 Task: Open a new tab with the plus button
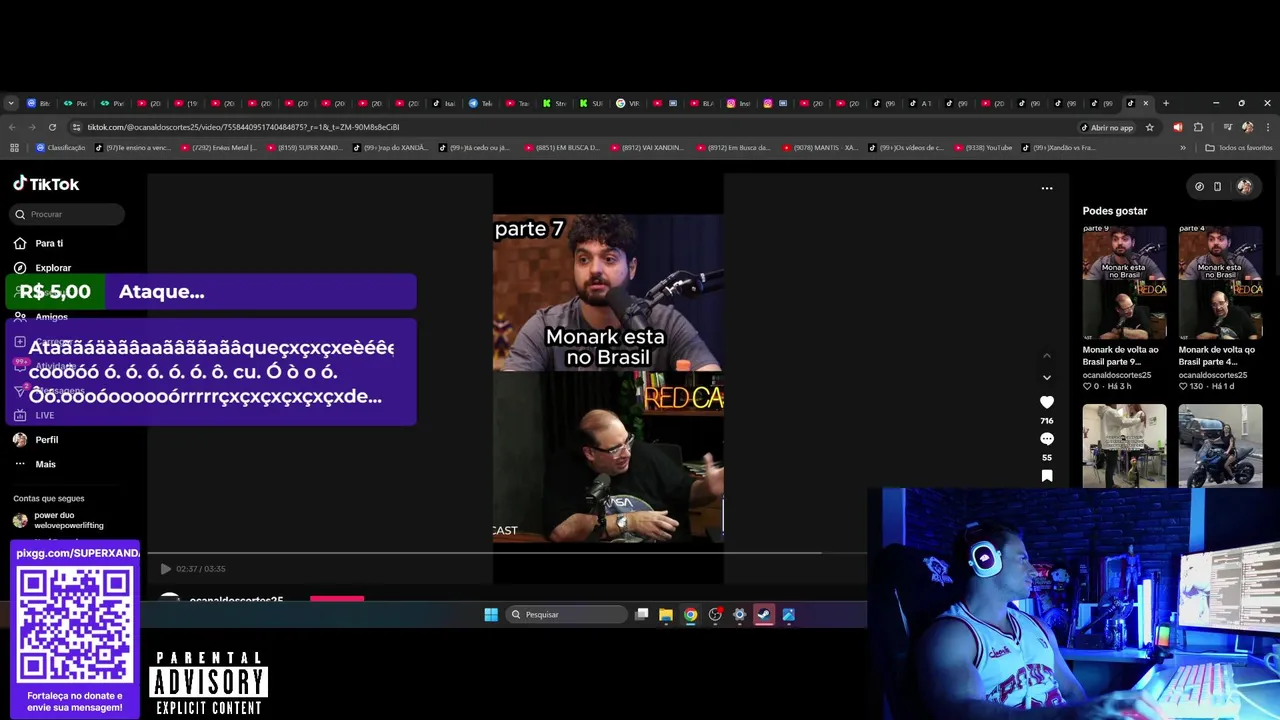(x=1165, y=103)
